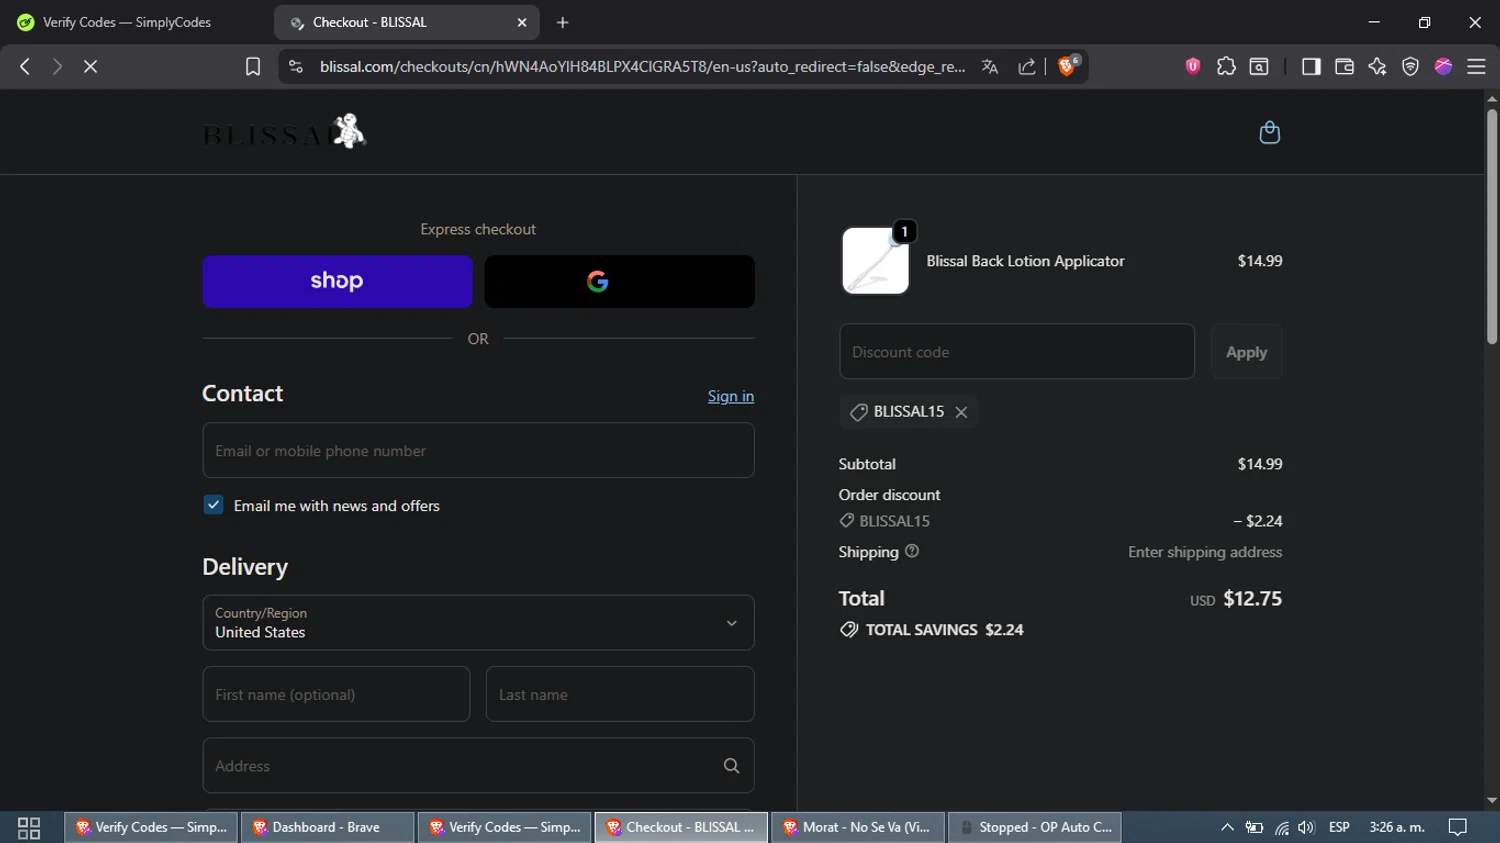This screenshot has height=843, width=1500.
Task: Select the Checkout - BLISSAL tab
Action: coord(407,22)
